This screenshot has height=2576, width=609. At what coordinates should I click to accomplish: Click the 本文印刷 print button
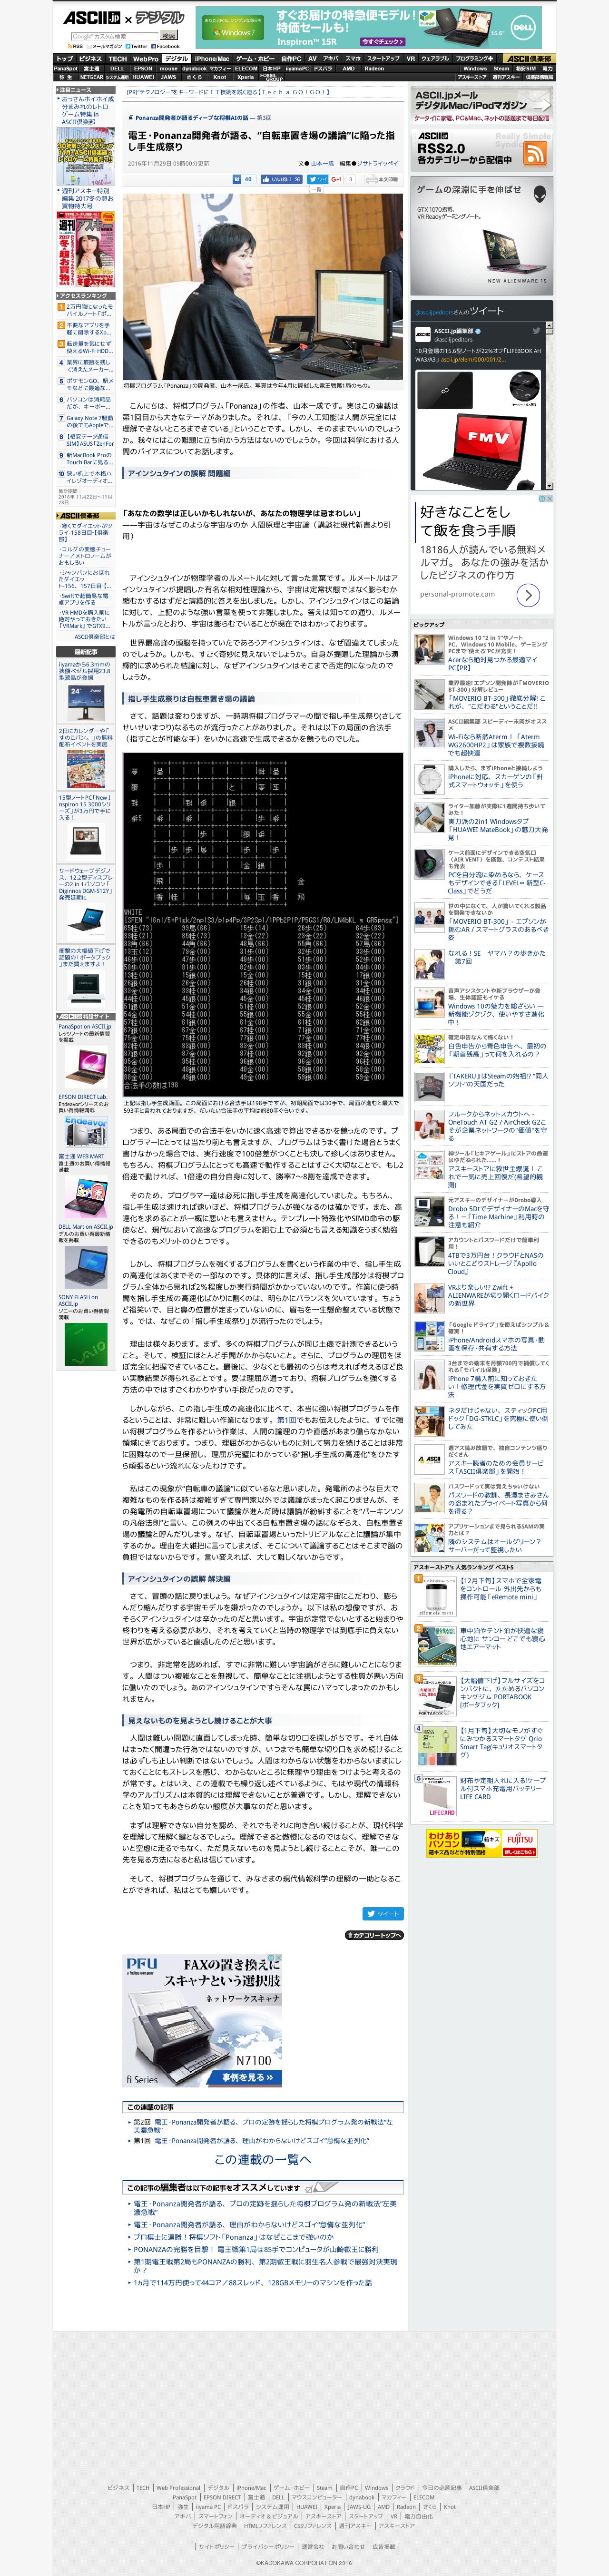(382, 179)
